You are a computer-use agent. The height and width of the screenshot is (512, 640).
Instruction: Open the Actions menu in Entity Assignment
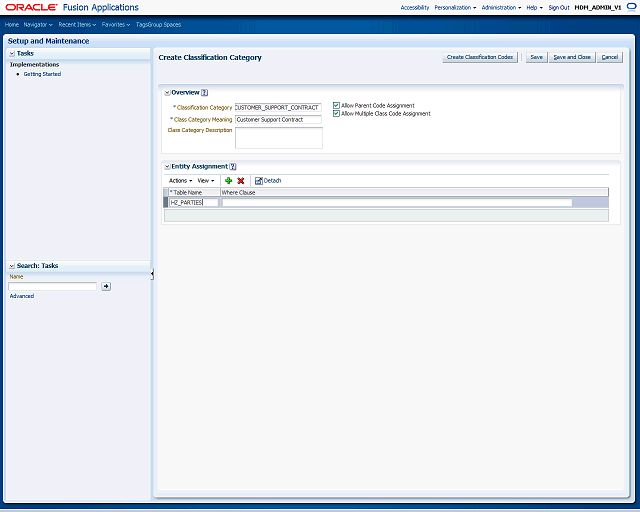coord(180,180)
